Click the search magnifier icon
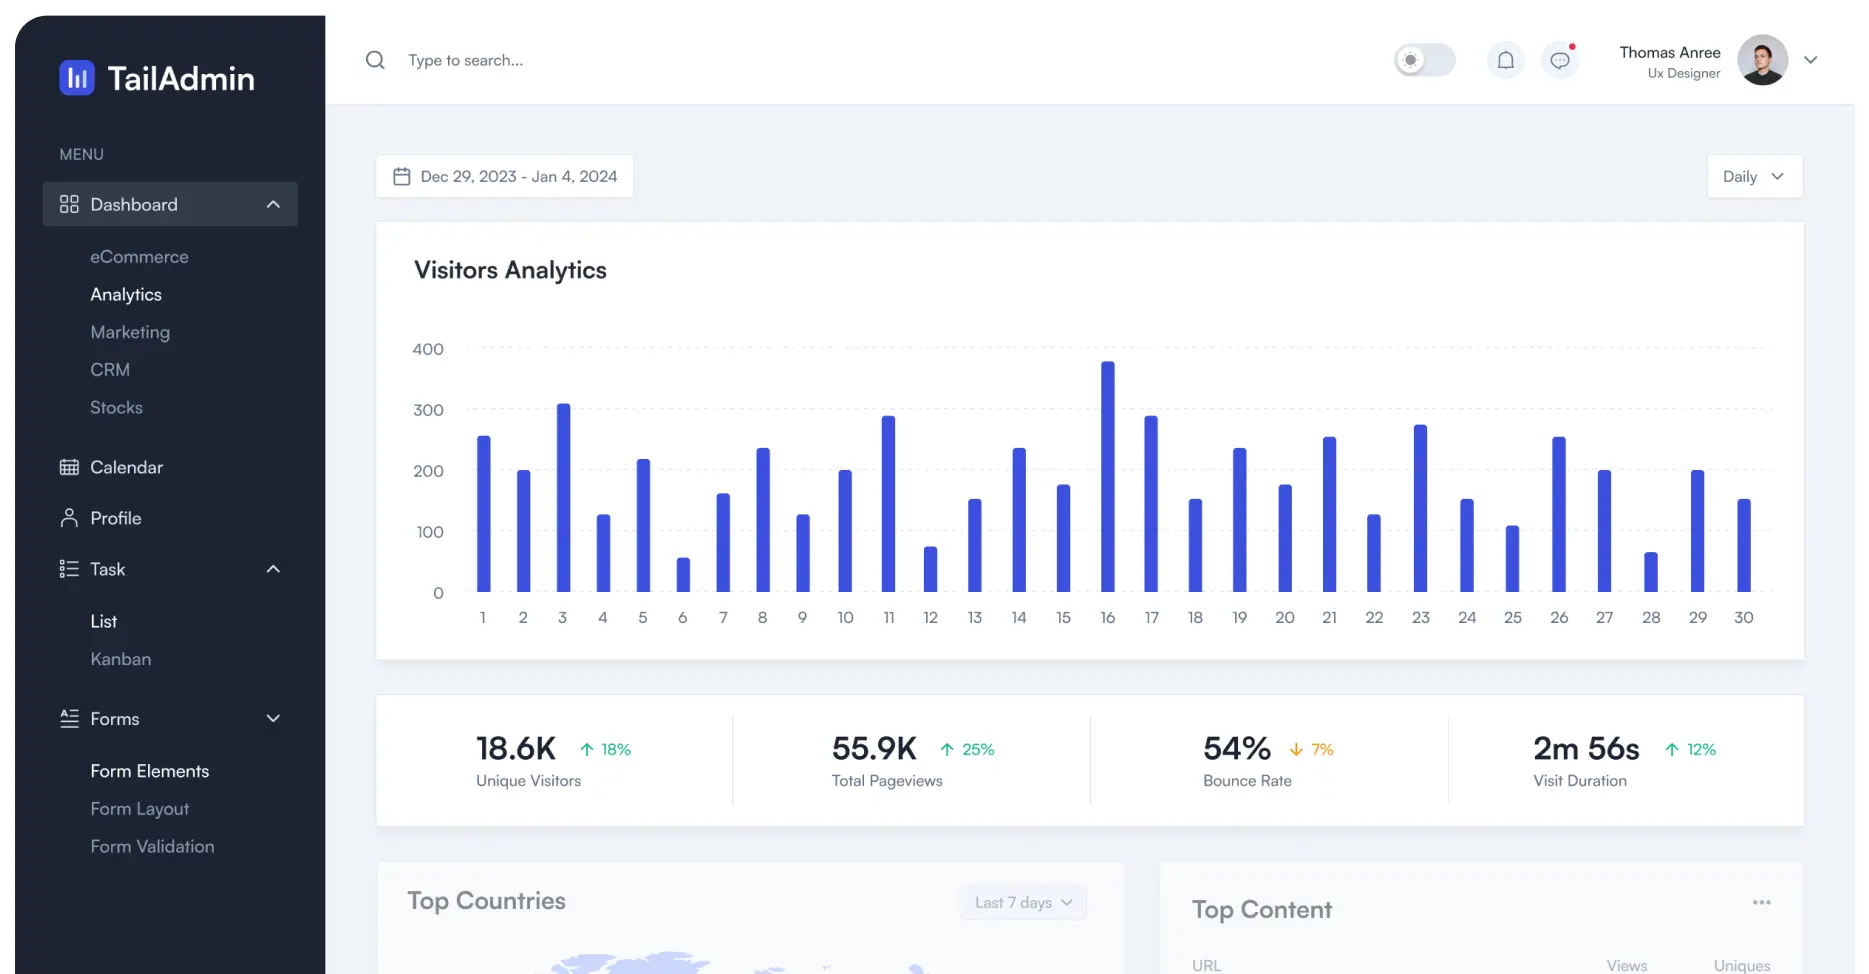The width and height of the screenshot is (1869, 974). [x=375, y=60]
